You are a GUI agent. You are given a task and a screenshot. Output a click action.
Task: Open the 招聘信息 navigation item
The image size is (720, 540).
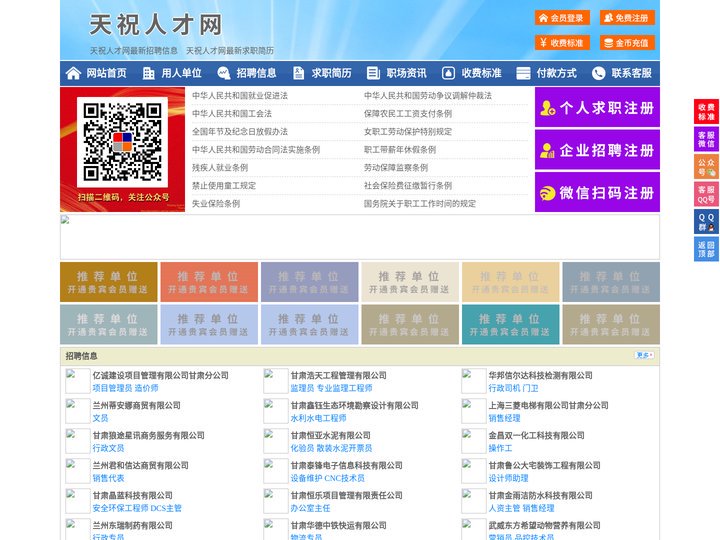256,73
